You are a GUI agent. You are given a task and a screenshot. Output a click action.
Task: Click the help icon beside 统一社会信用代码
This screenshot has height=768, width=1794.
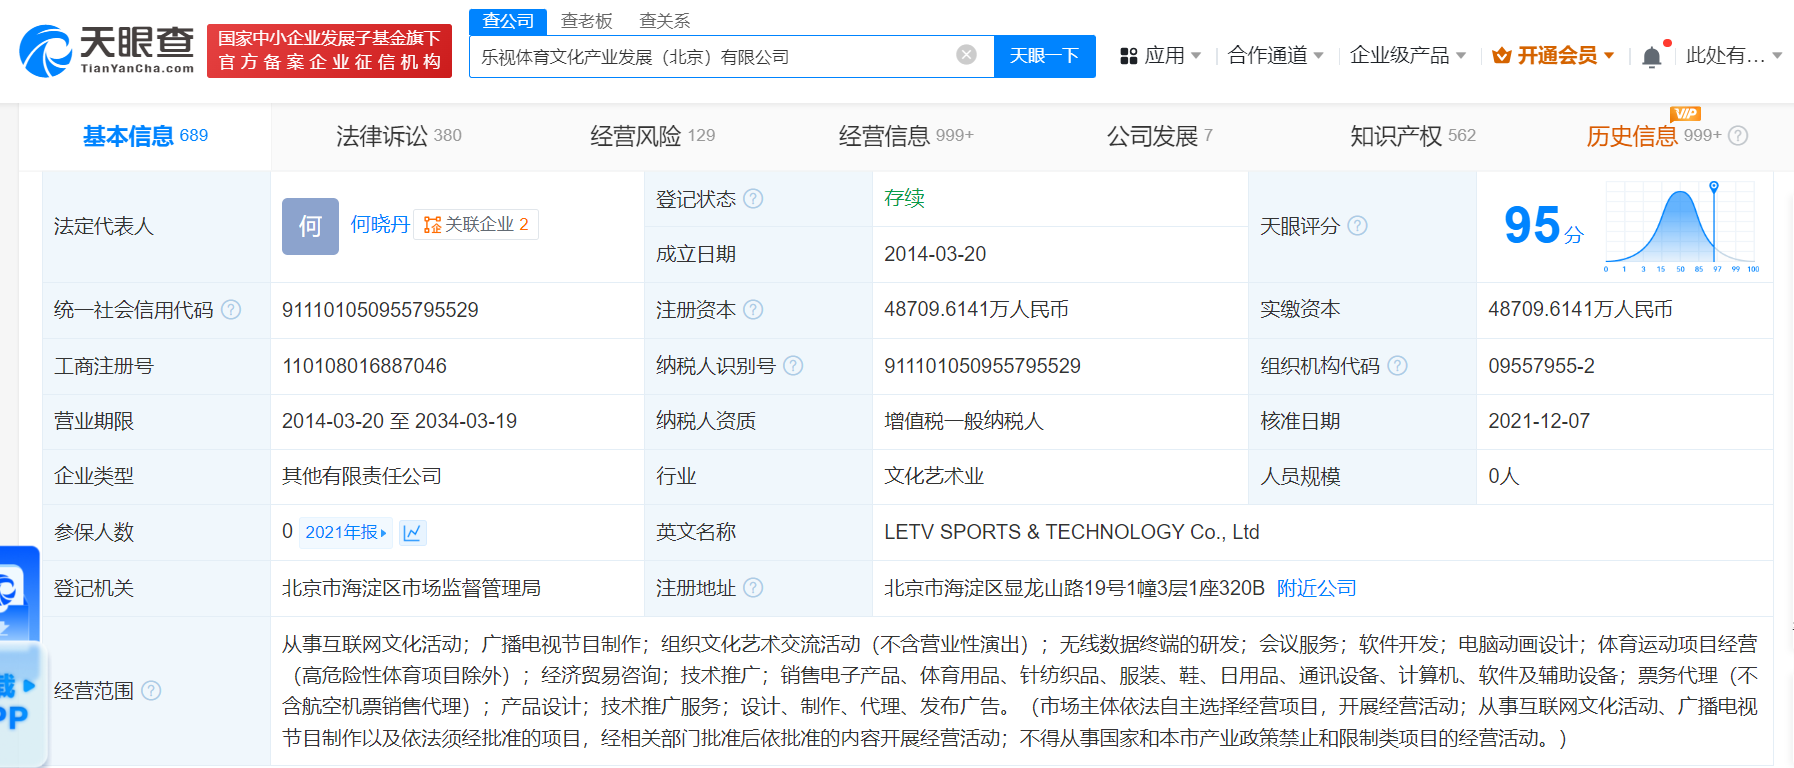231,310
